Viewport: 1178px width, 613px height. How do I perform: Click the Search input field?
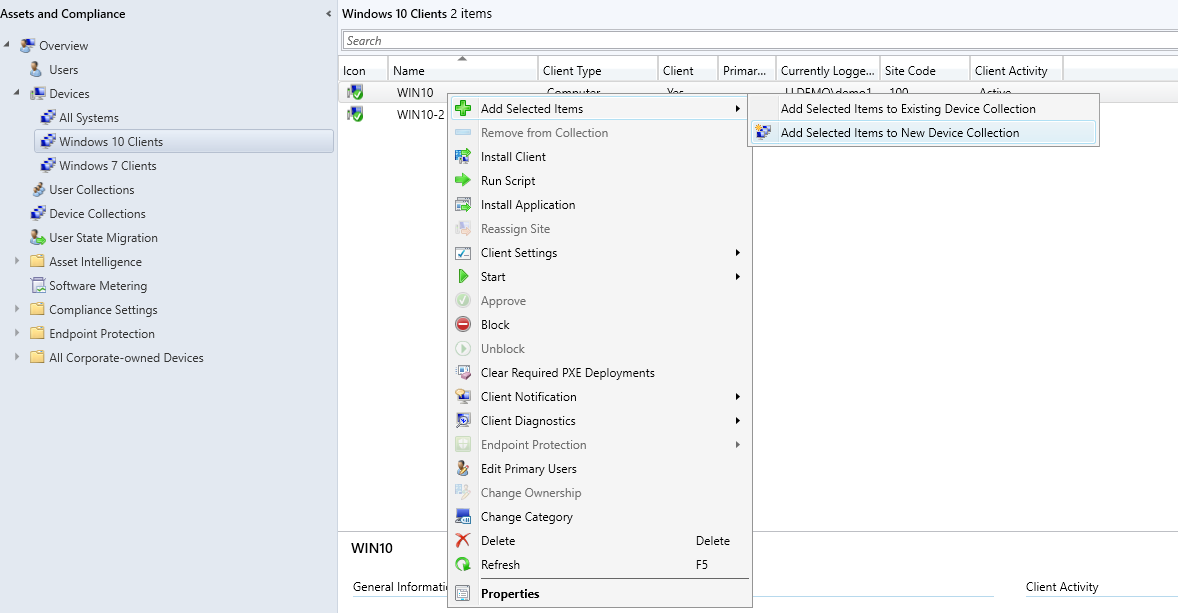(760, 41)
